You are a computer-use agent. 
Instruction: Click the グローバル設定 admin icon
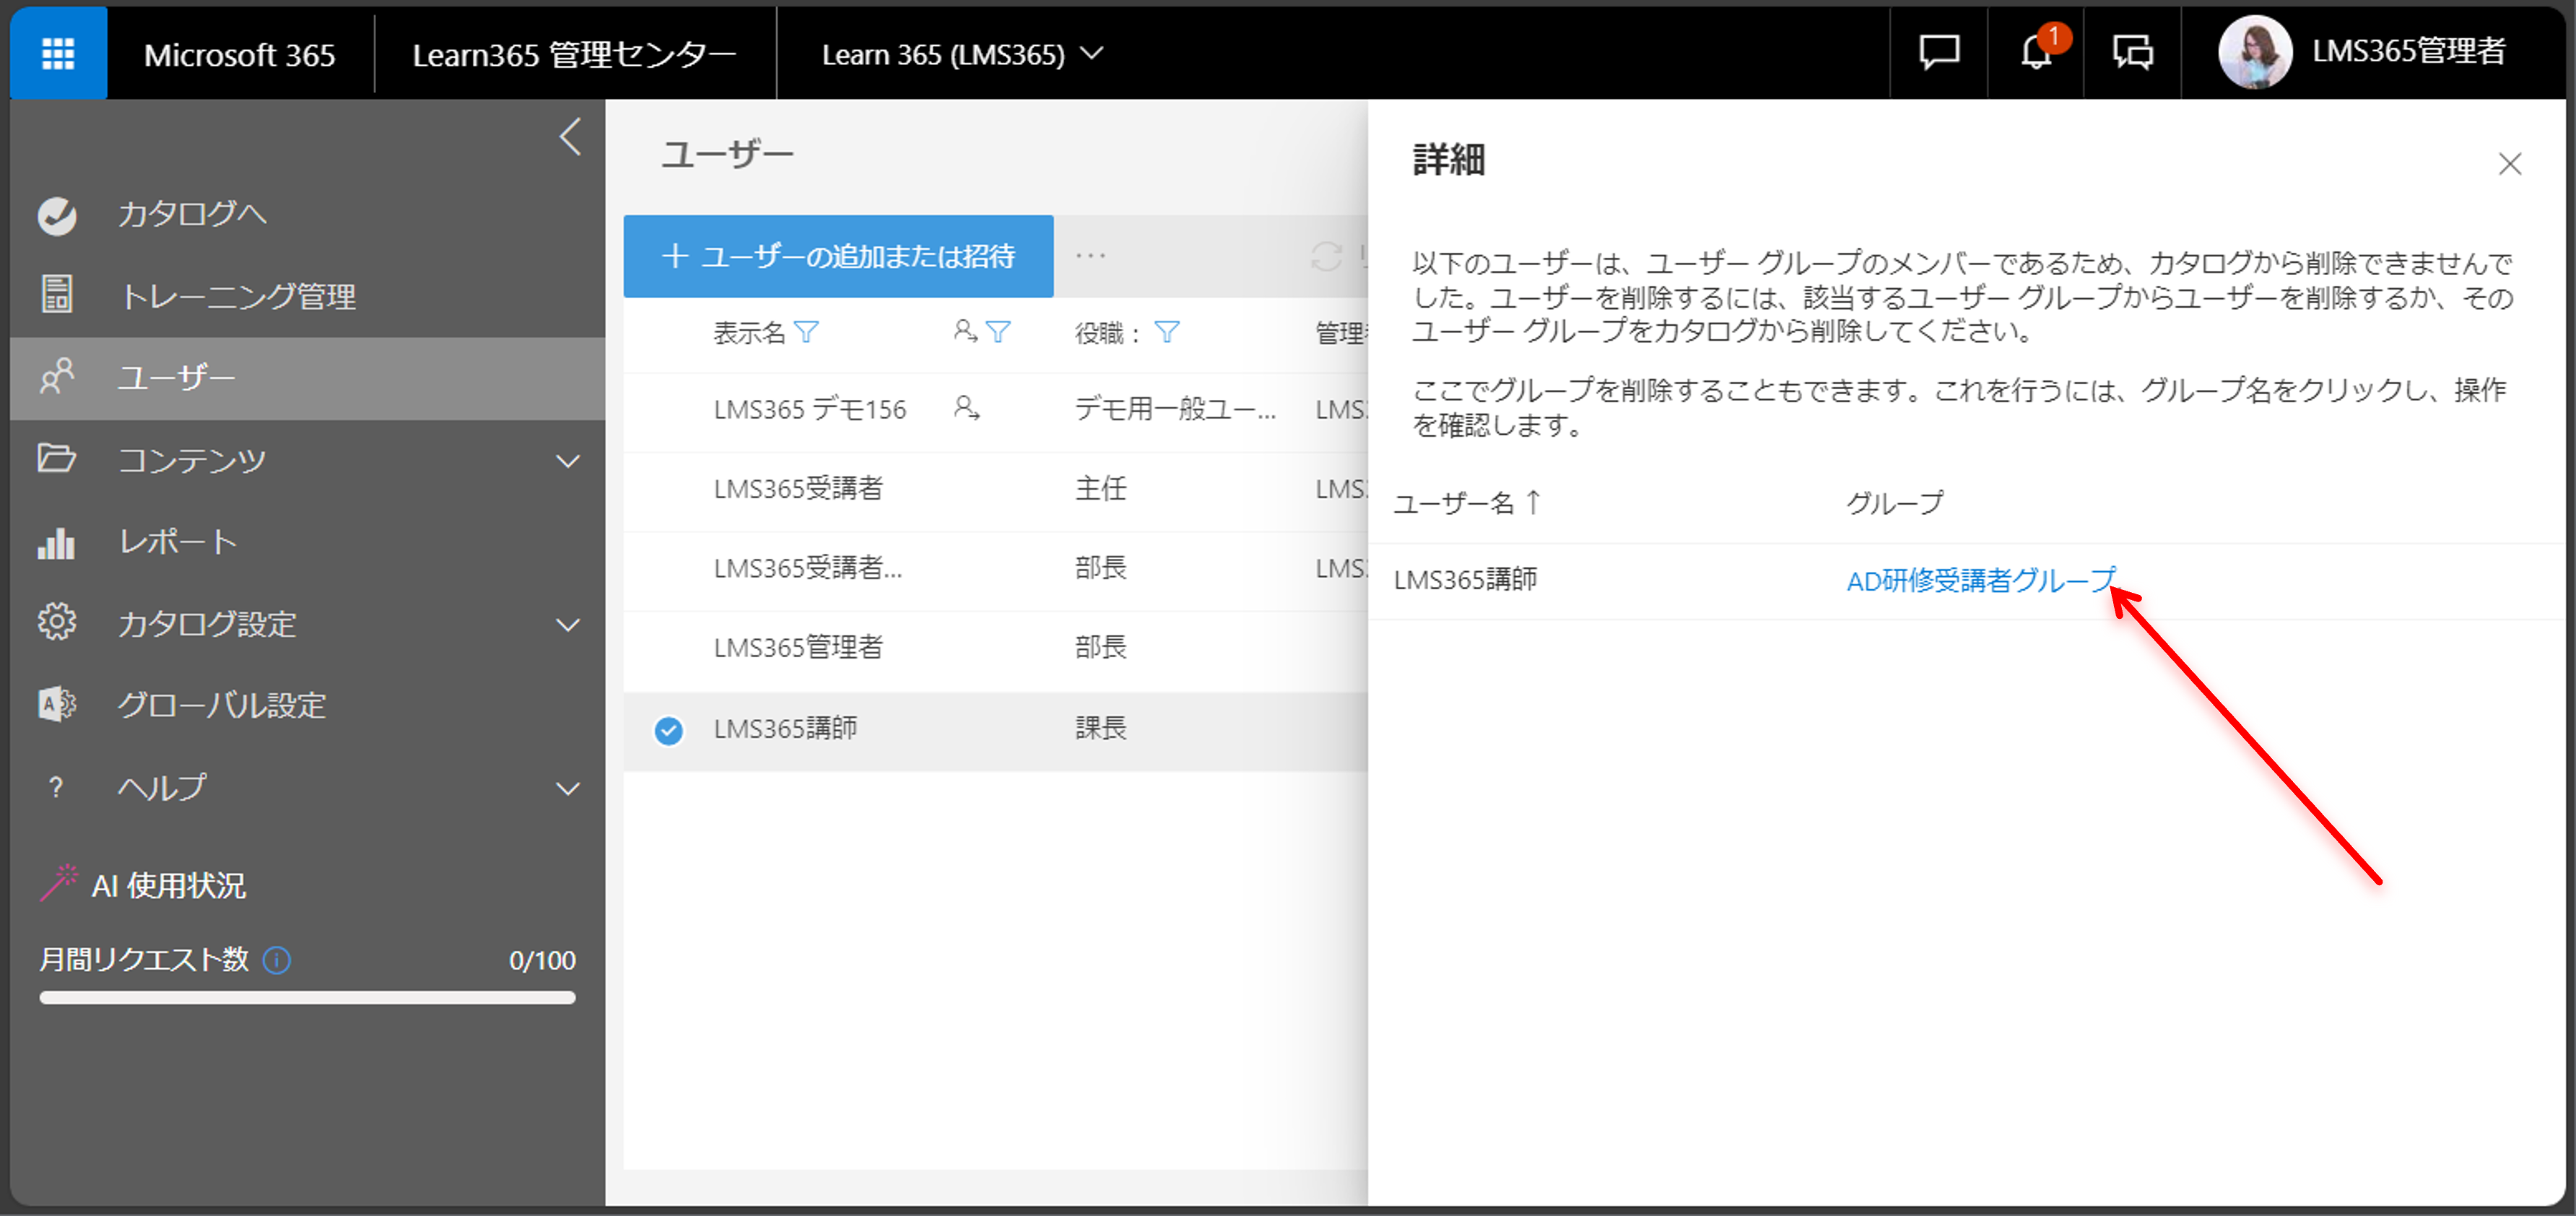[57, 705]
